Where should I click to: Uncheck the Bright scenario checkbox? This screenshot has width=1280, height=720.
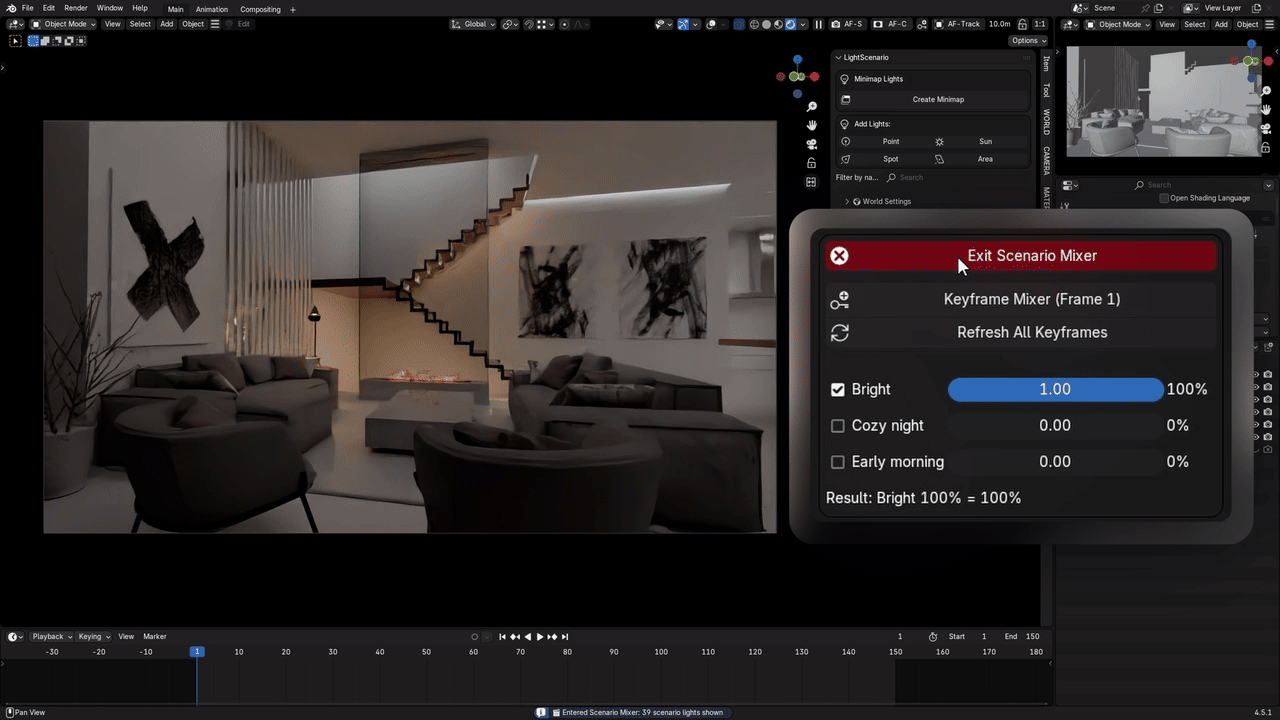click(x=838, y=390)
